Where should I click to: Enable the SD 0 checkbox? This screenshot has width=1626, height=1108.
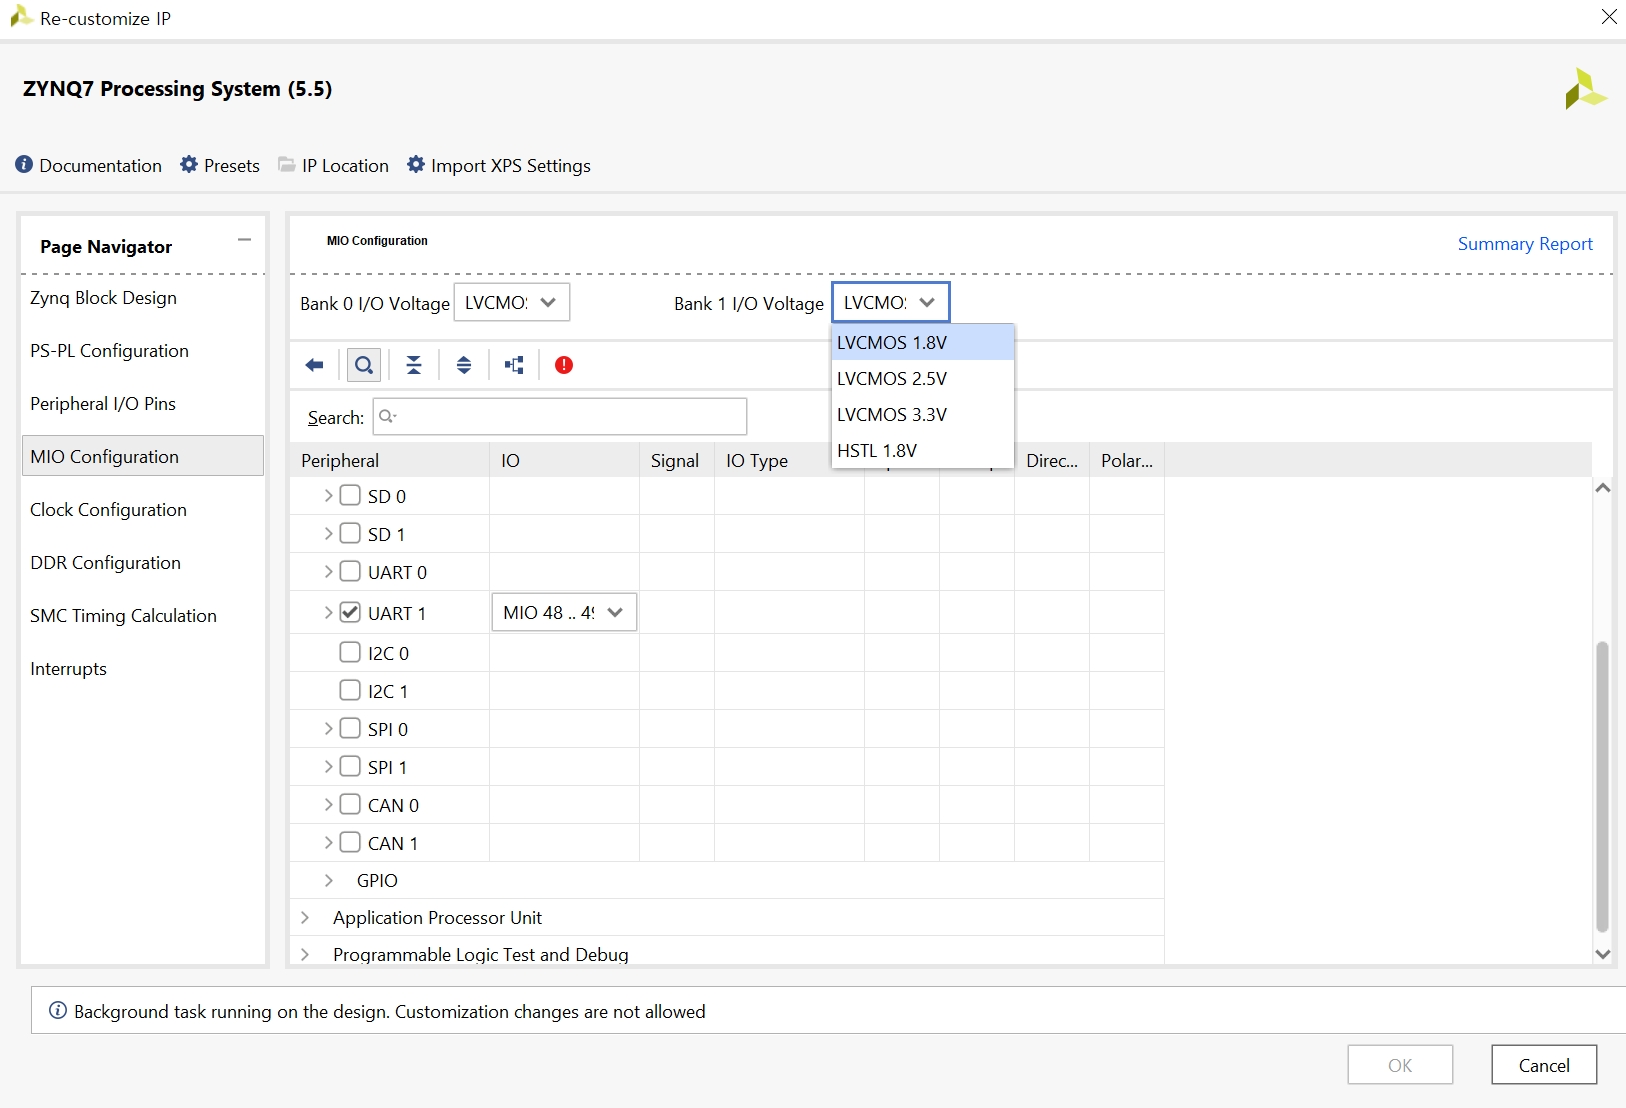pyautogui.click(x=350, y=495)
